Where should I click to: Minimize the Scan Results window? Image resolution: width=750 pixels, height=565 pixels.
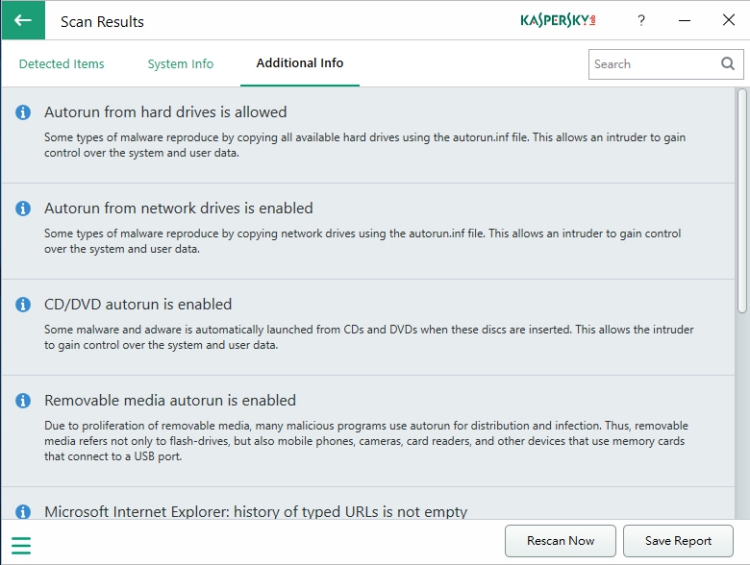[685, 20]
